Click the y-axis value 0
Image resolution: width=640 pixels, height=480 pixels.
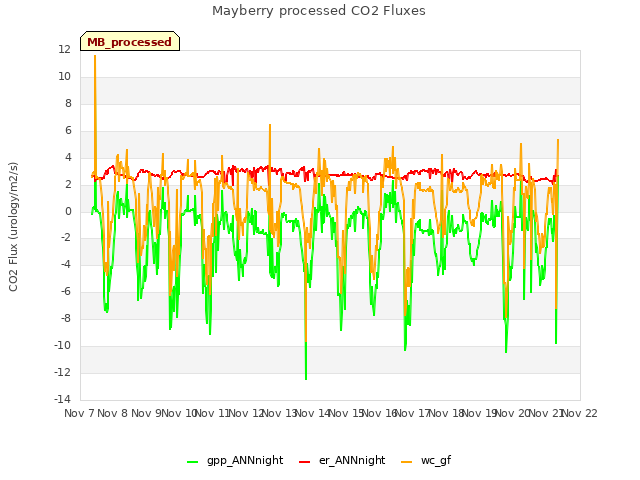(x=68, y=211)
